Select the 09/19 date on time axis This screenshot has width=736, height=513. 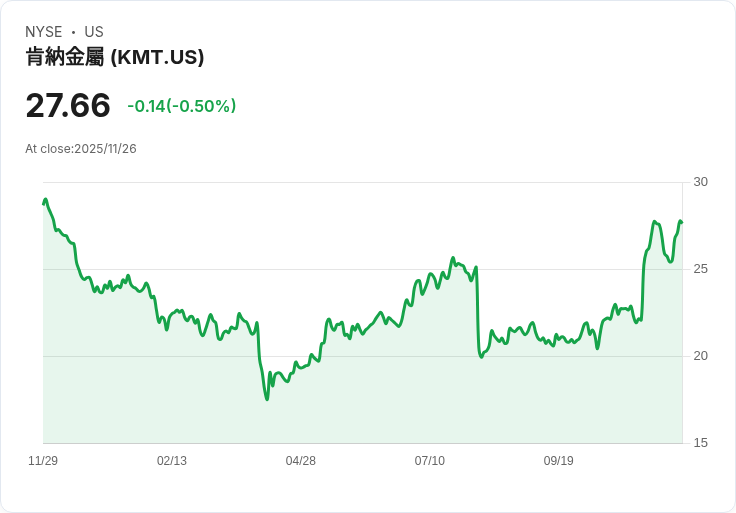559,461
